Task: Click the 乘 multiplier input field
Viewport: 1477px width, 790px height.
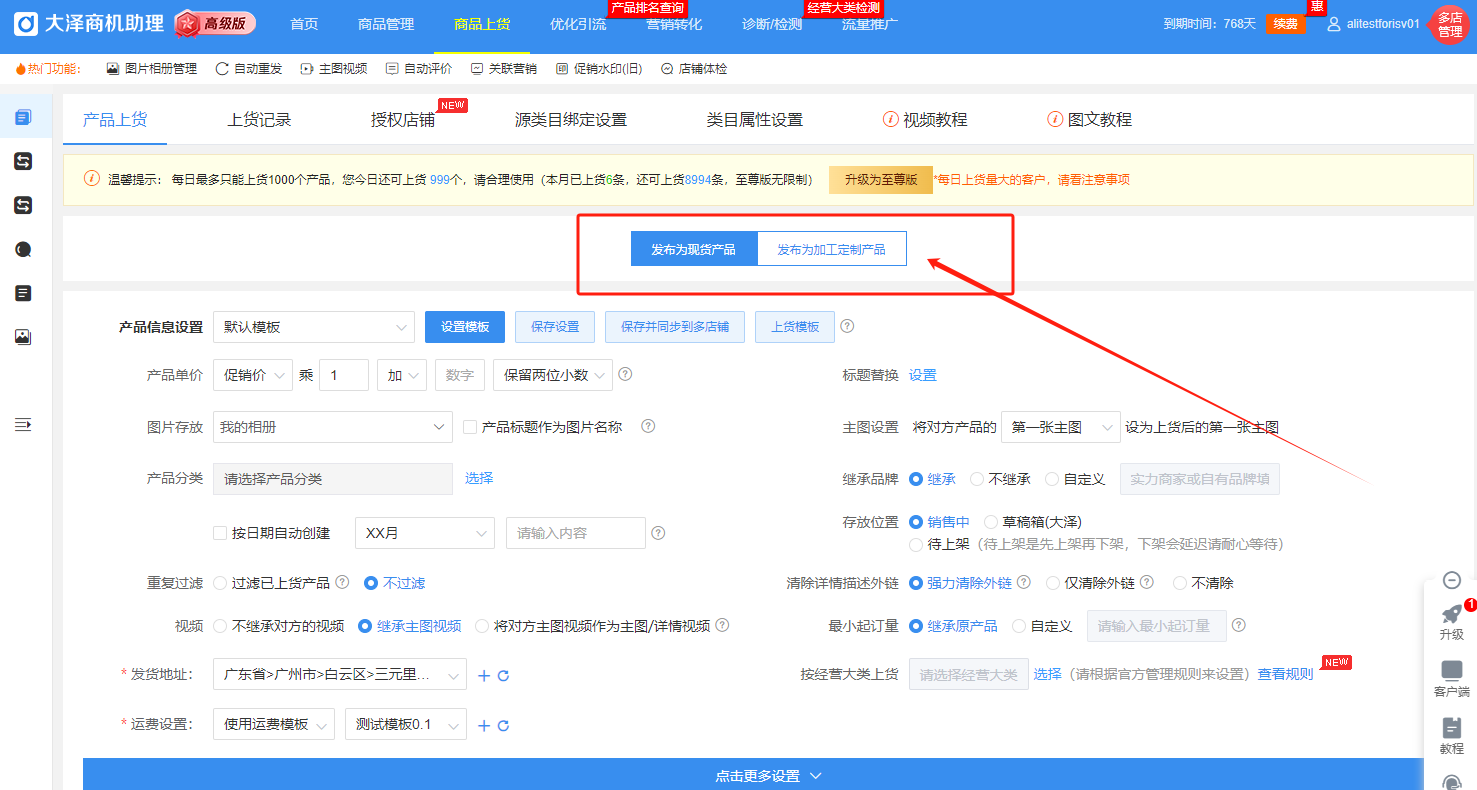Action: tap(344, 375)
